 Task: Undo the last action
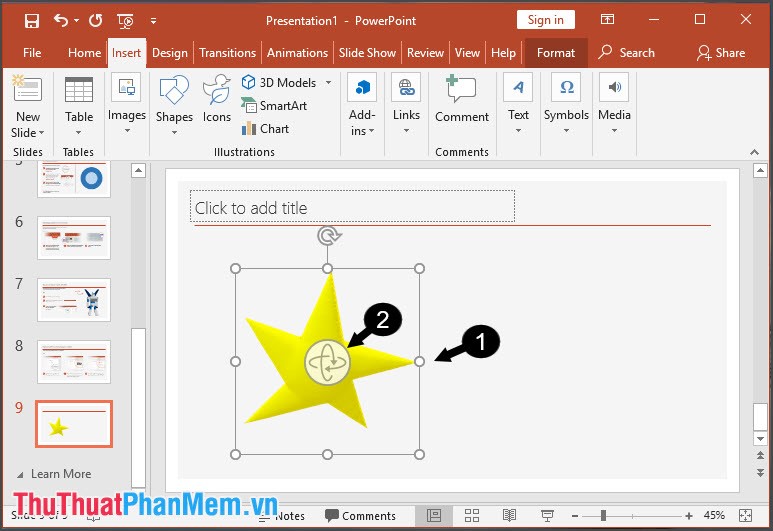pos(61,21)
